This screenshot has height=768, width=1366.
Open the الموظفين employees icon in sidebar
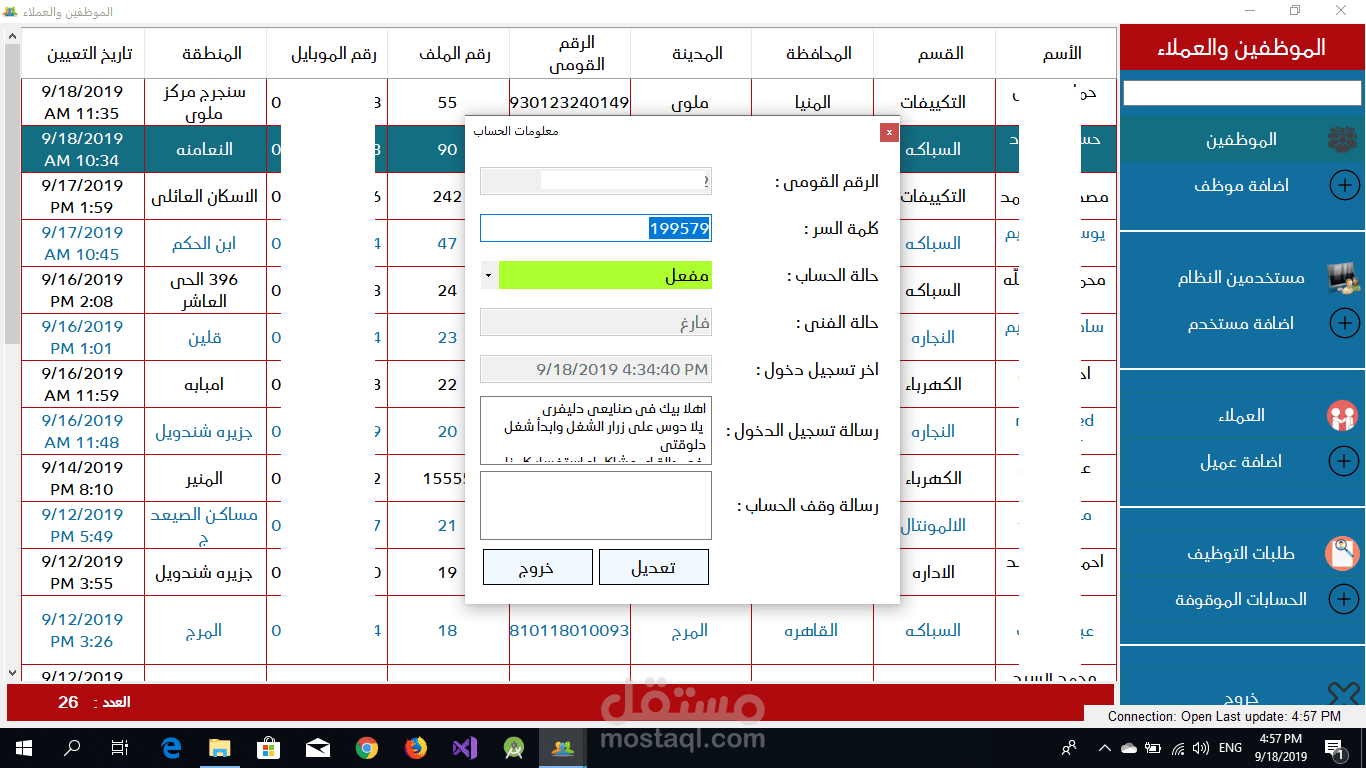[x=1342, y=140]
